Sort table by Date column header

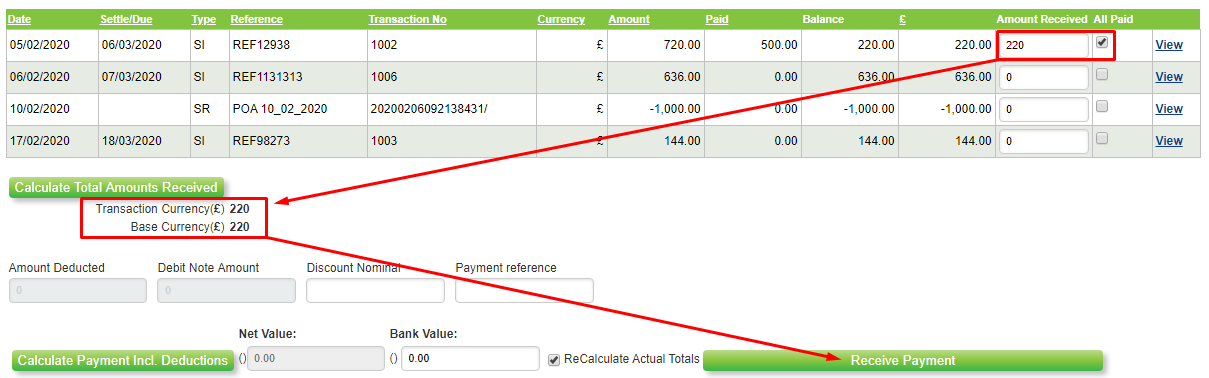coord(20,19)
